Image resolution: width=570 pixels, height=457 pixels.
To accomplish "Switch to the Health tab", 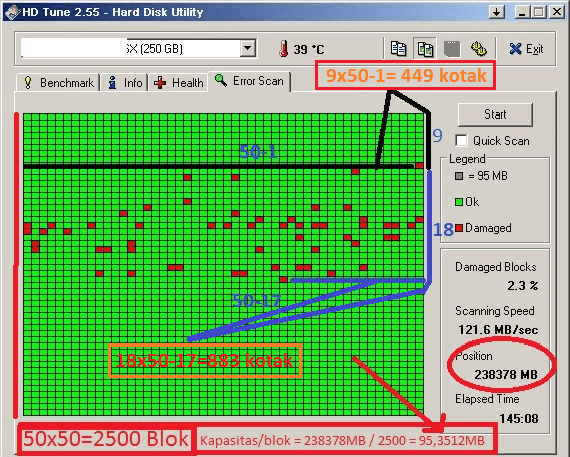I will pyautogui.click(x=178, y=83).
